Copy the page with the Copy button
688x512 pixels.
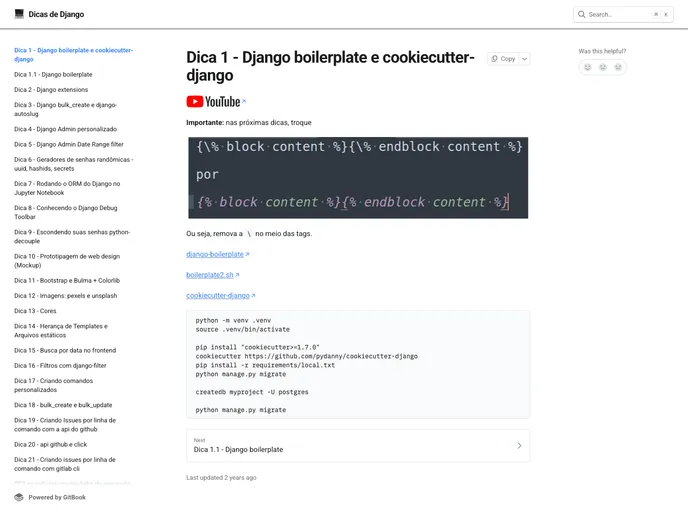[x=503, y=59]
